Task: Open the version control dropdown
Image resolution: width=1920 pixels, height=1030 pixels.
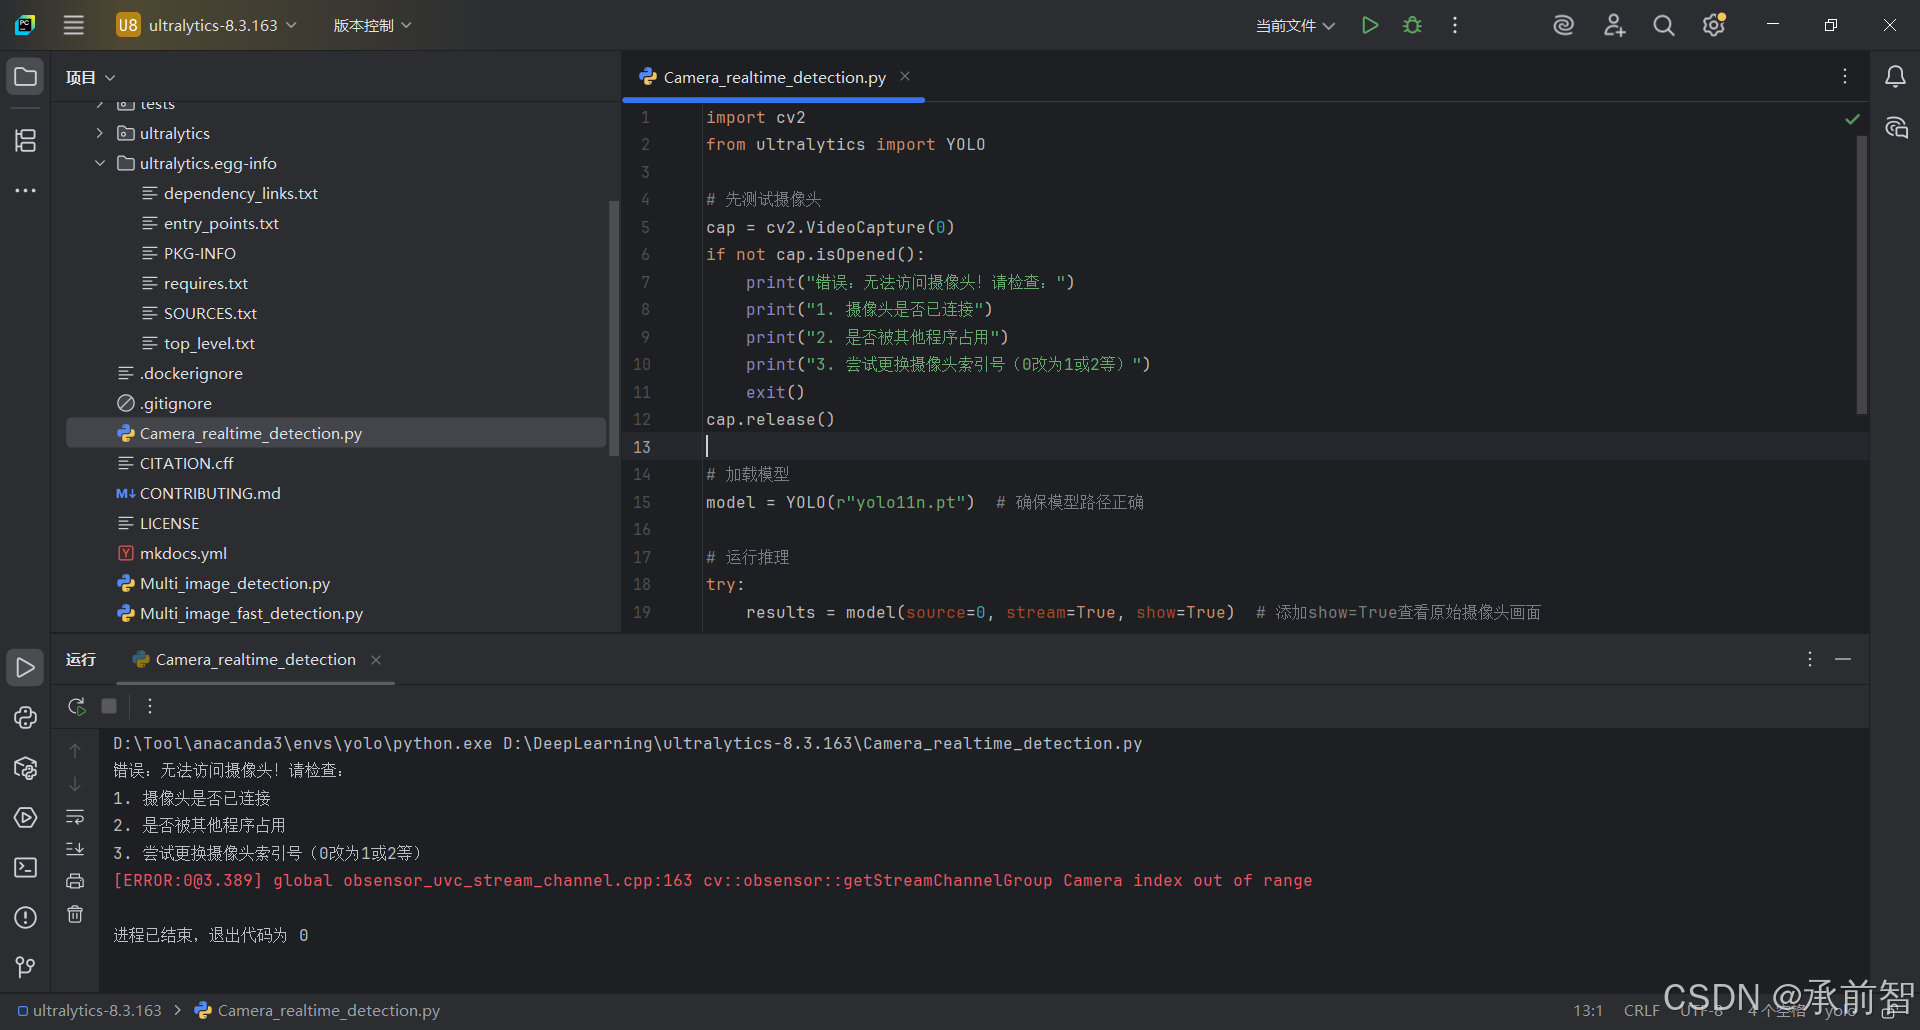Action: pyautogui.click(x=372, y=25)
